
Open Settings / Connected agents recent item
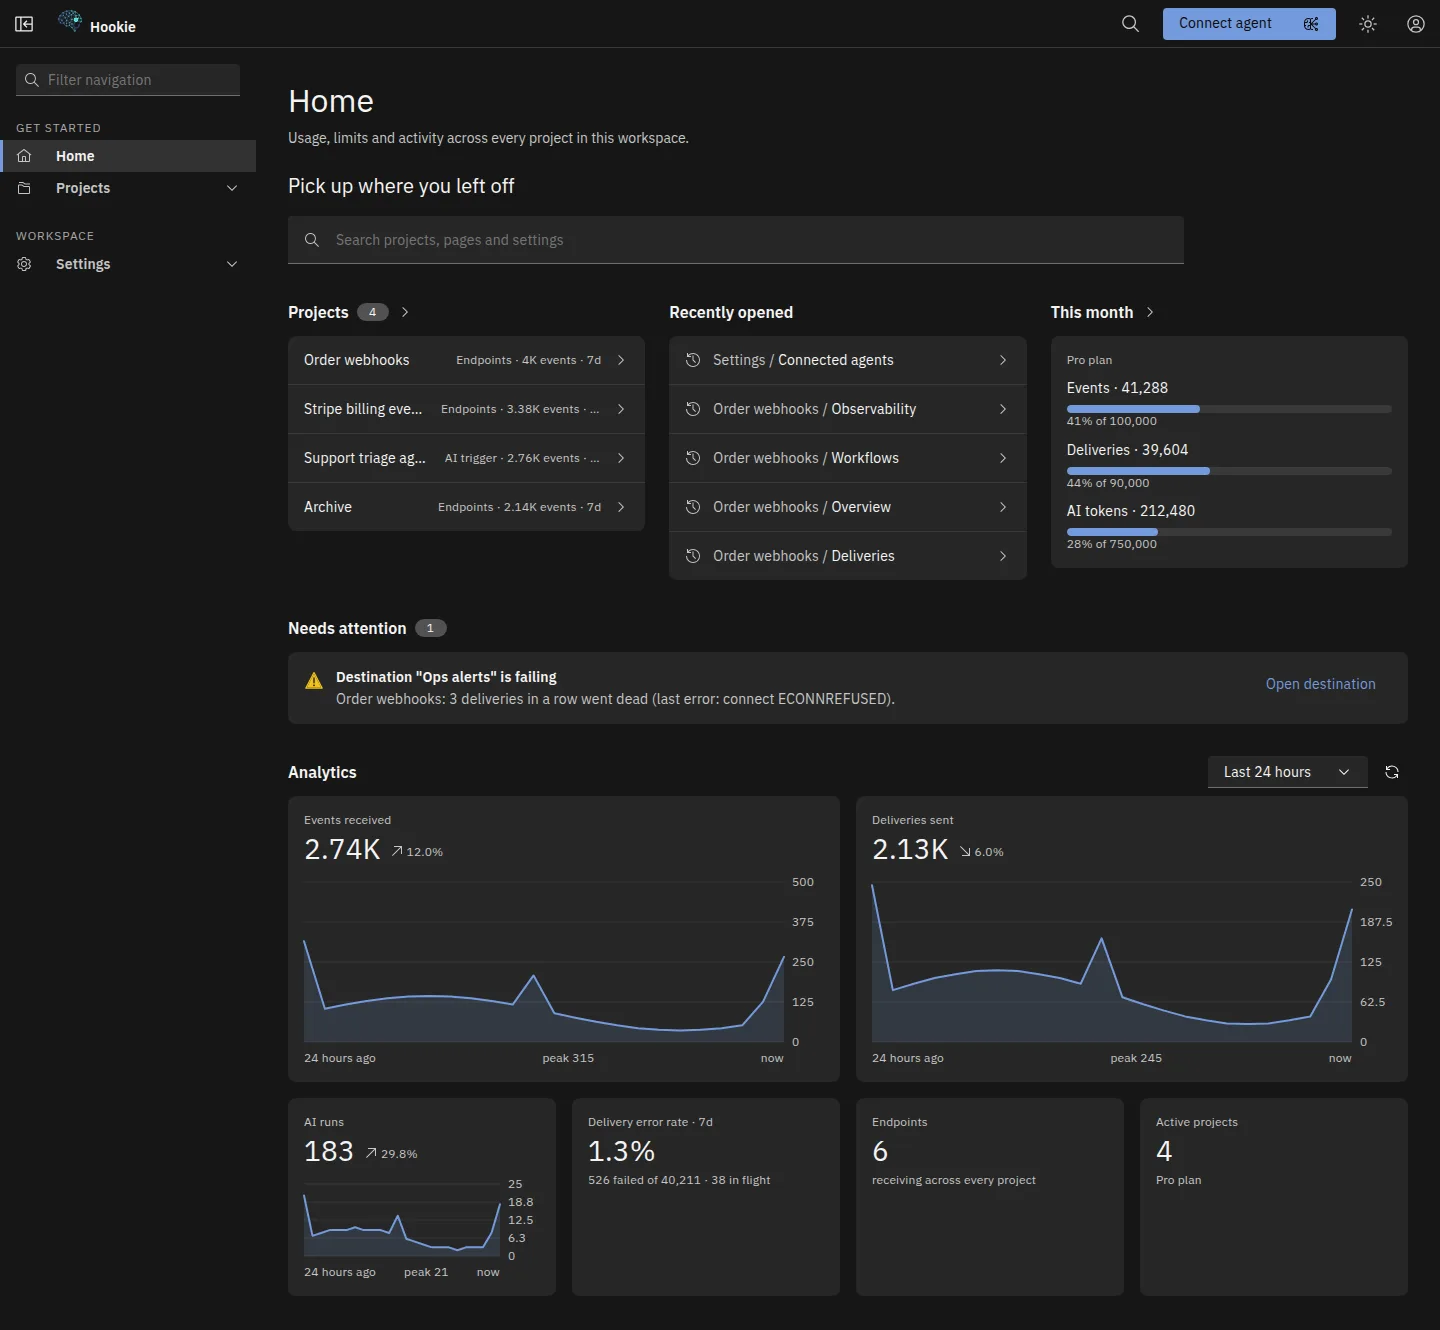coord(848,360)
